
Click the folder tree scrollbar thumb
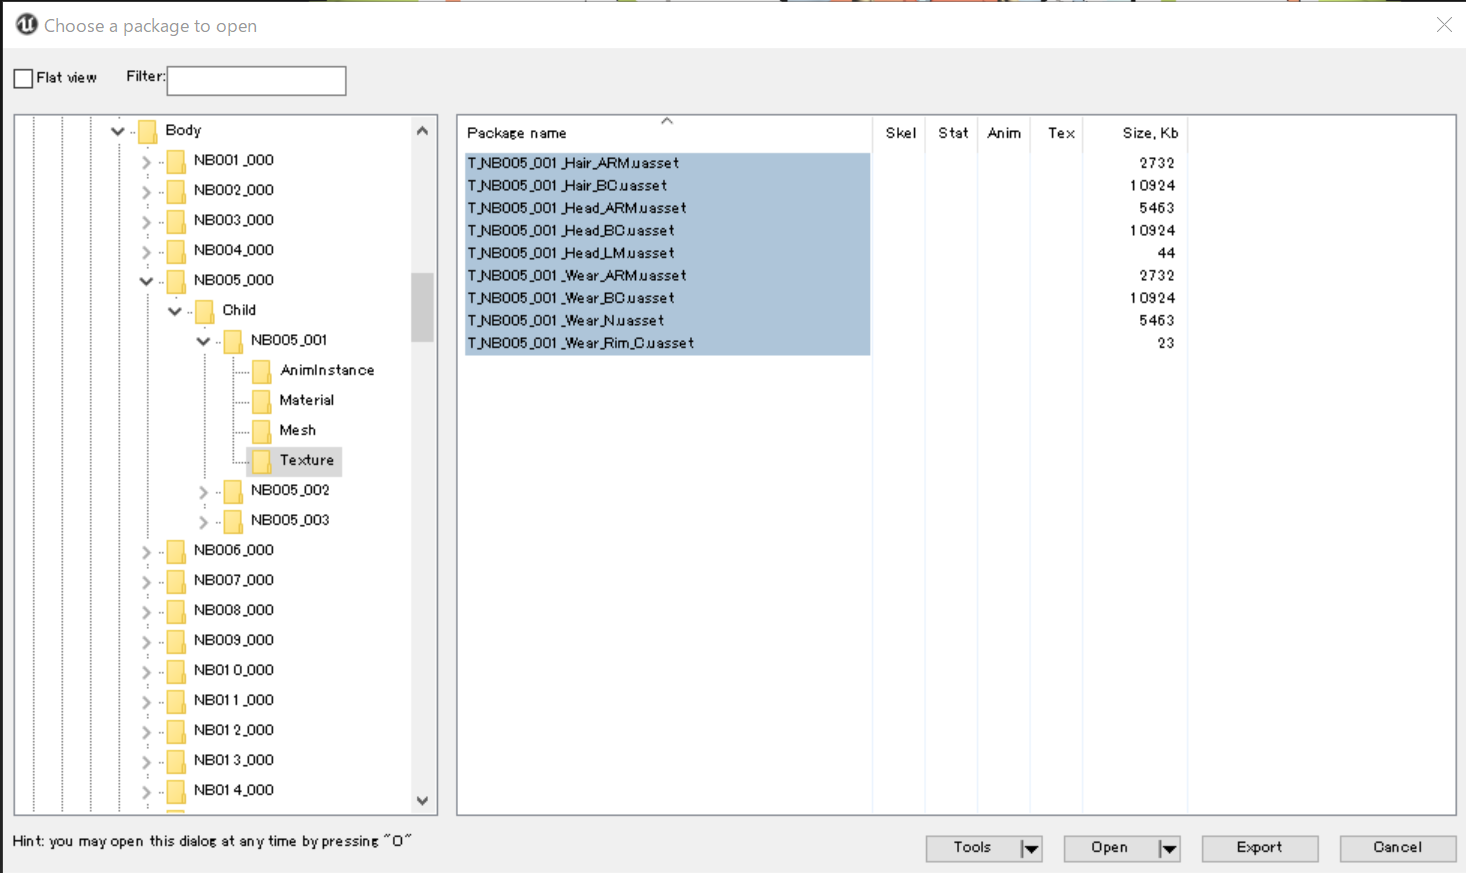click(x=422, y=307)
